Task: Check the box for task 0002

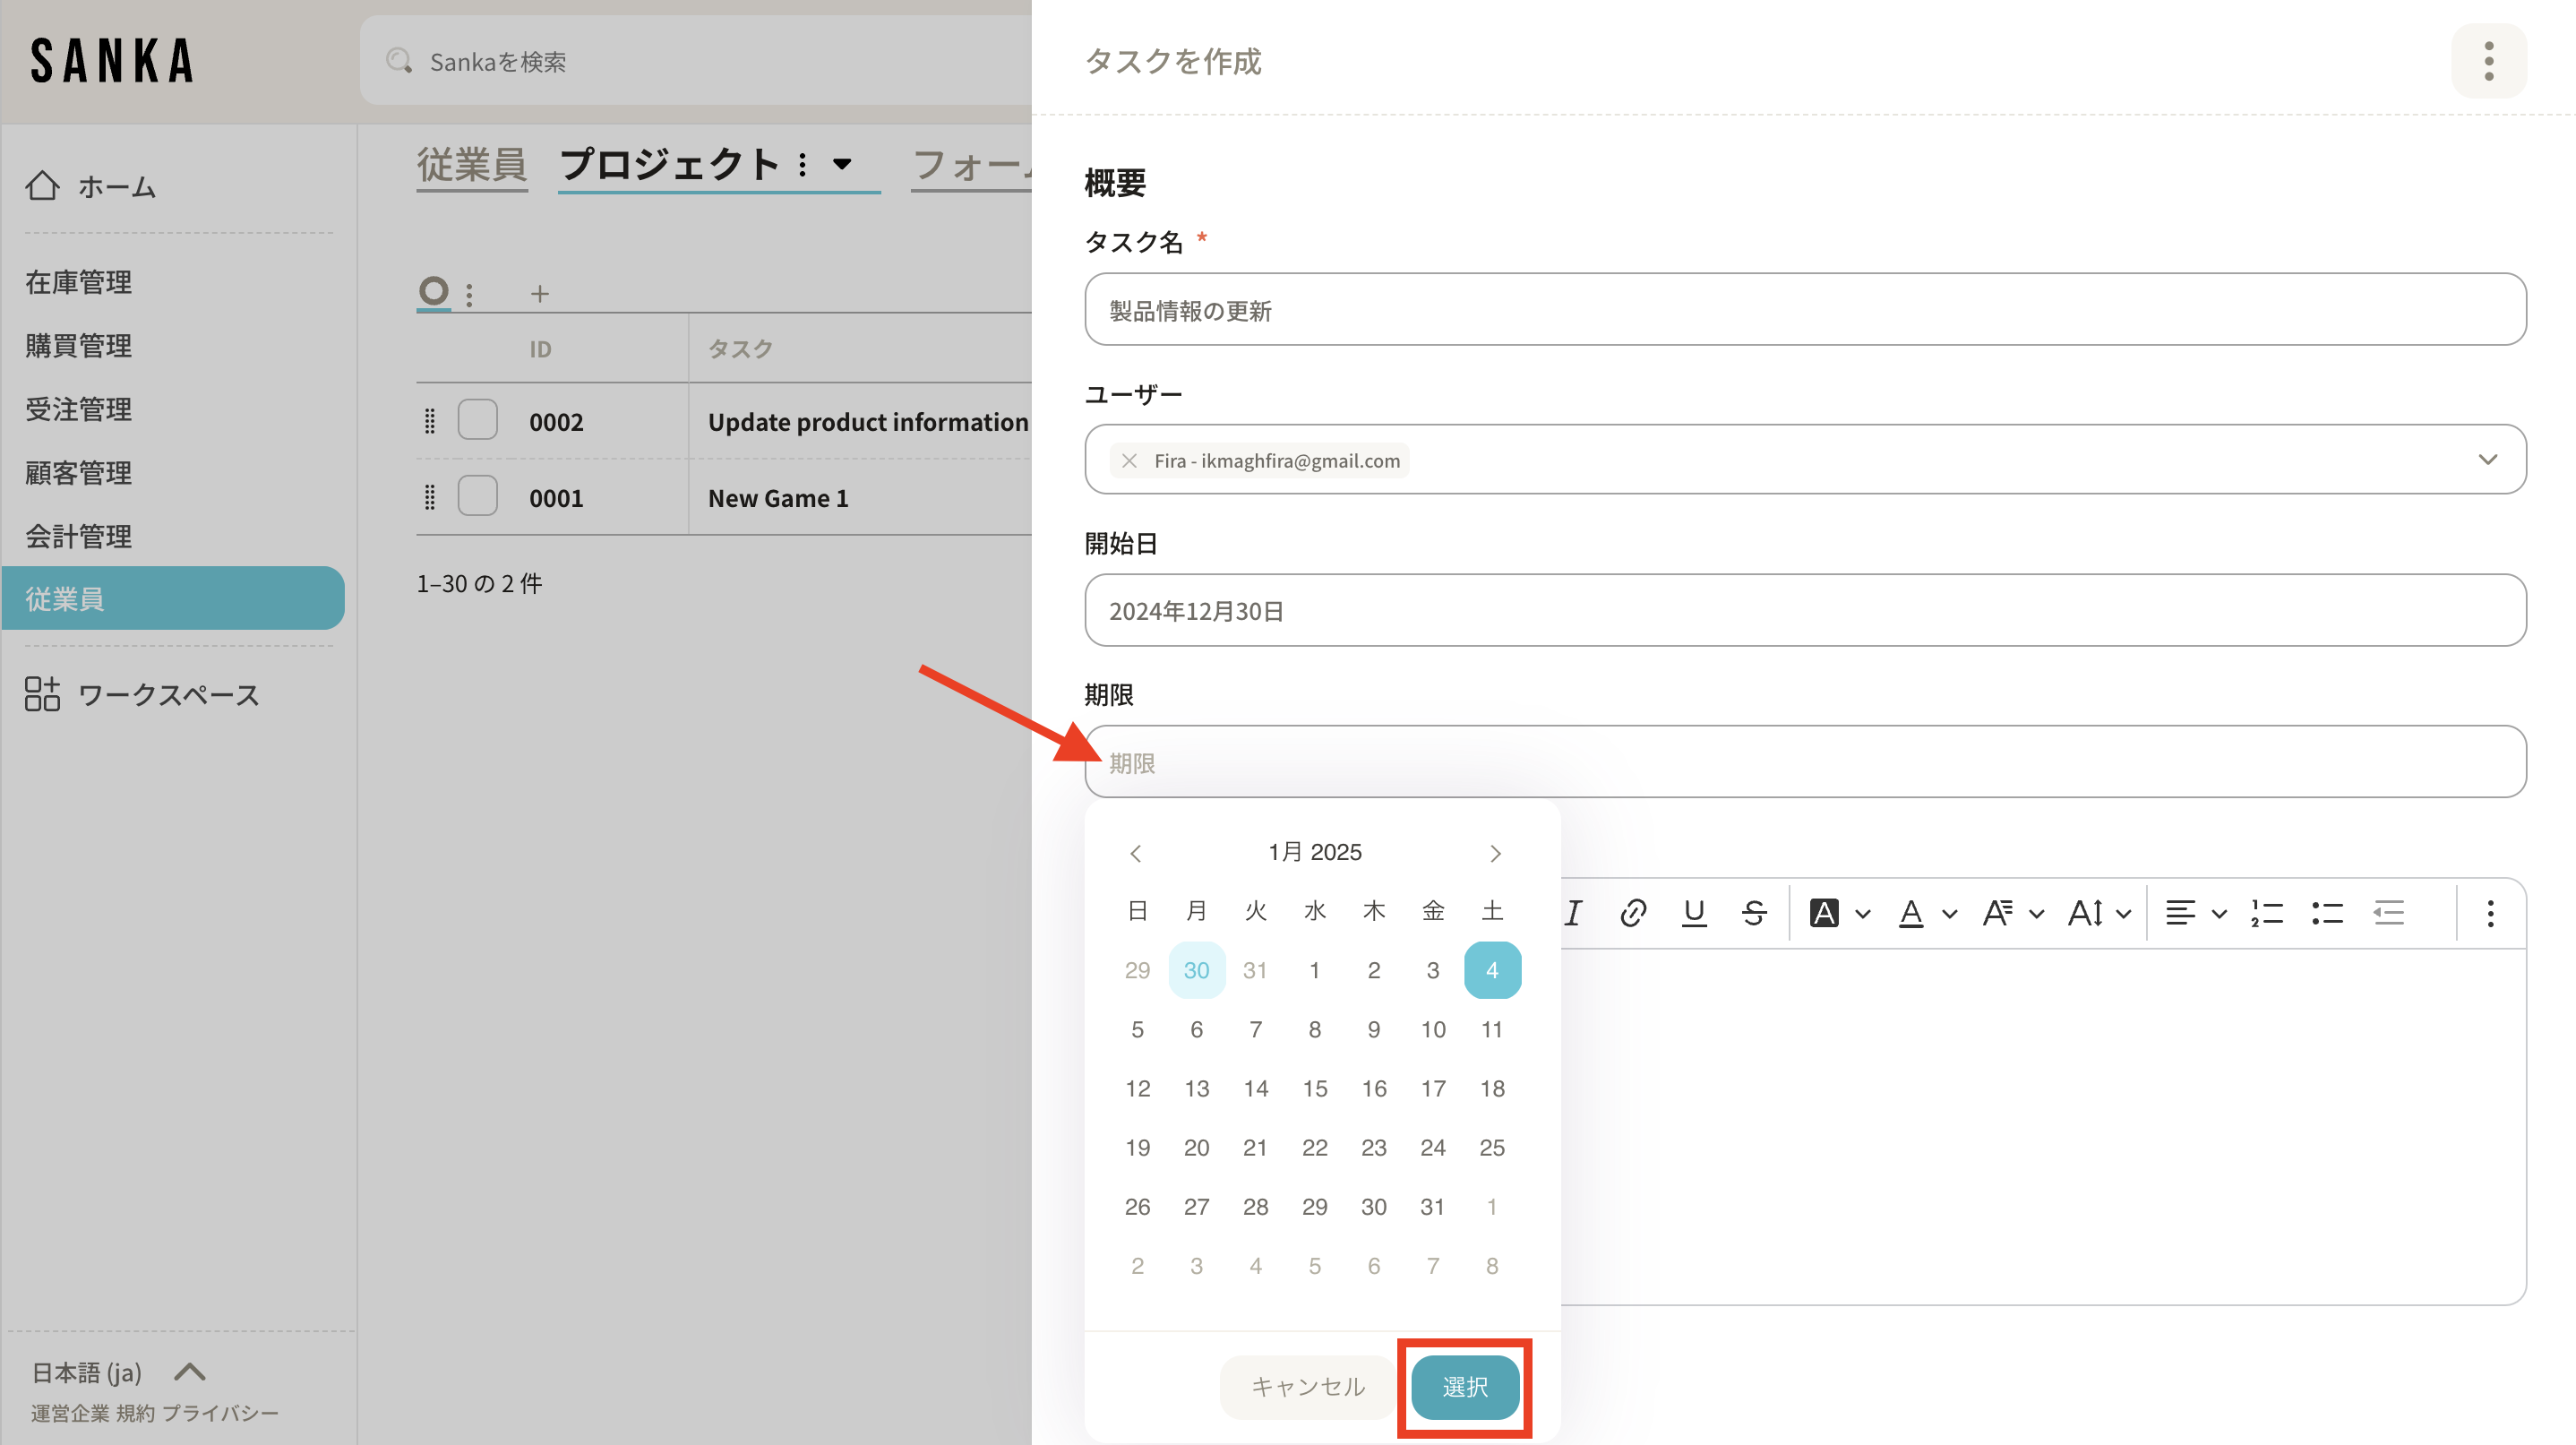Action: coord(477,420)
